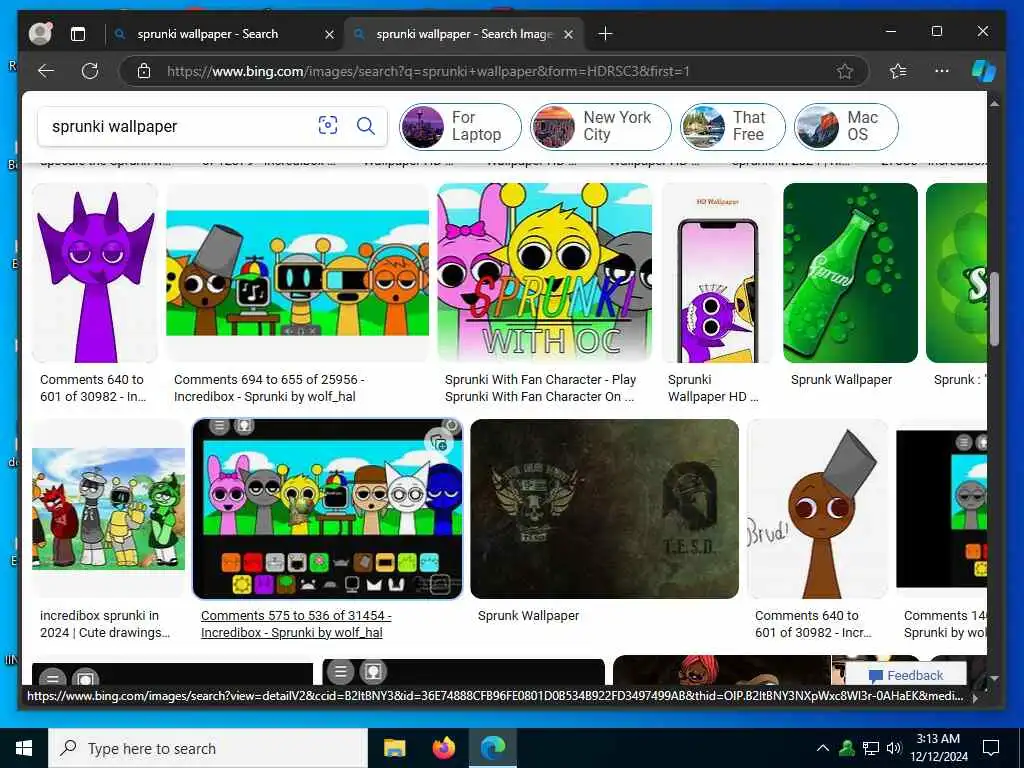Image resolution: width=1024 pixels, height=768 pixels.
Task: Close the 'Search Images' tab
Action: tap(569, 34)
